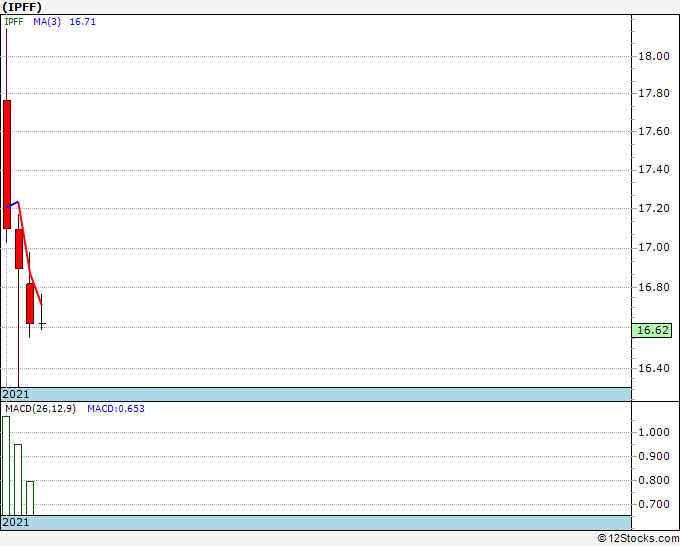Click the third red candlestick near 16.80
The height and width of the screenshot is (546, 680).
(x=30, y=304)
